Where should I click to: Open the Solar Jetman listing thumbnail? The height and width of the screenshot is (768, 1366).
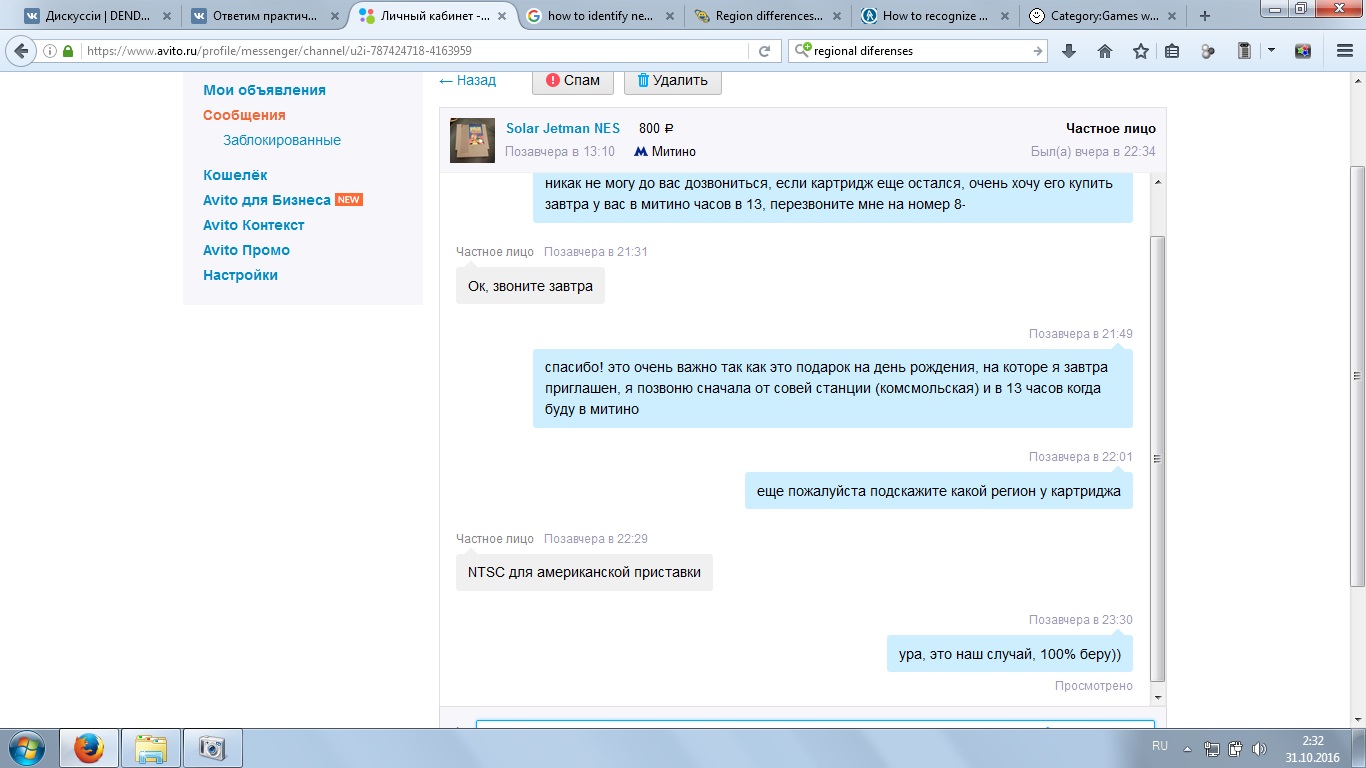pos(472,140)
